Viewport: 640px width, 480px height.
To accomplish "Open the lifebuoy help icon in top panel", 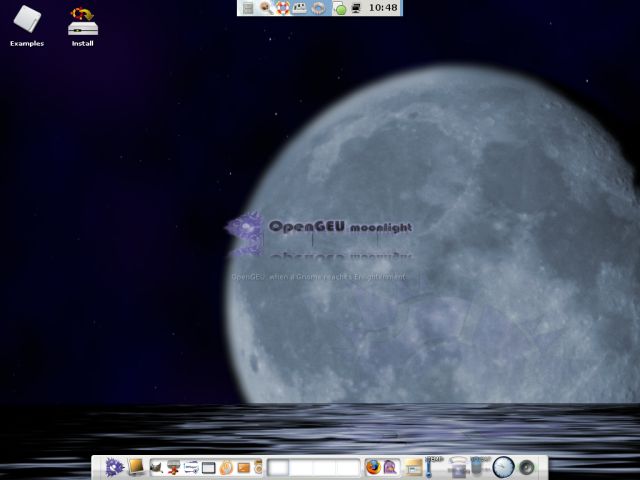I will pyautogui.click(x=282, y=8).
